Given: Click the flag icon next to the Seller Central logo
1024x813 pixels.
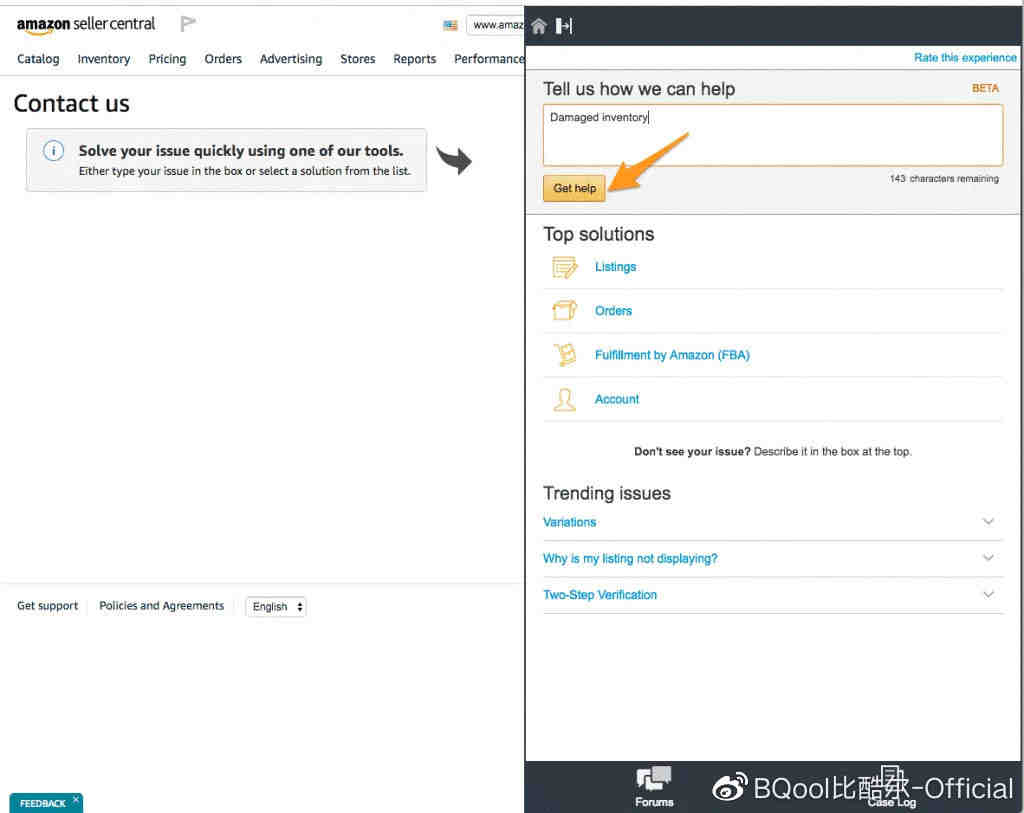Looking at the screenshot, I should tap(188, 24).
